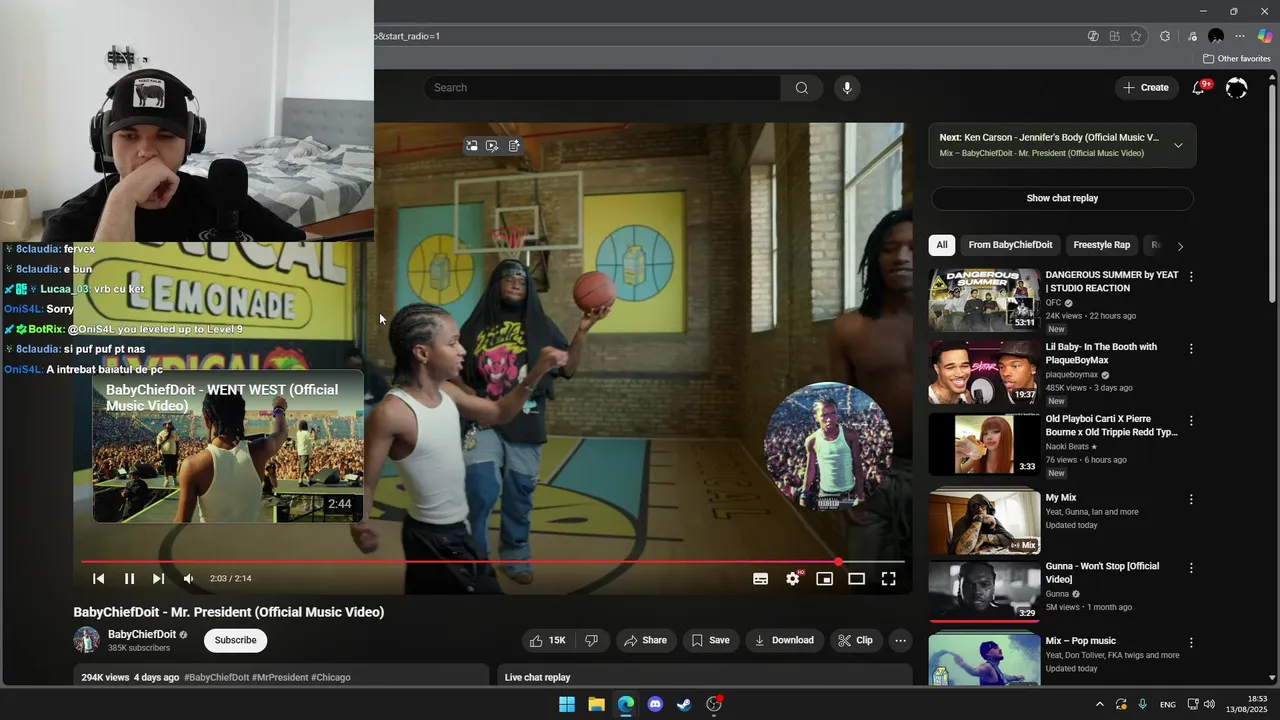Open Windows Start menu
Image resolution: width=1280 pixels, height=720 pixels.
pos(567,704)
